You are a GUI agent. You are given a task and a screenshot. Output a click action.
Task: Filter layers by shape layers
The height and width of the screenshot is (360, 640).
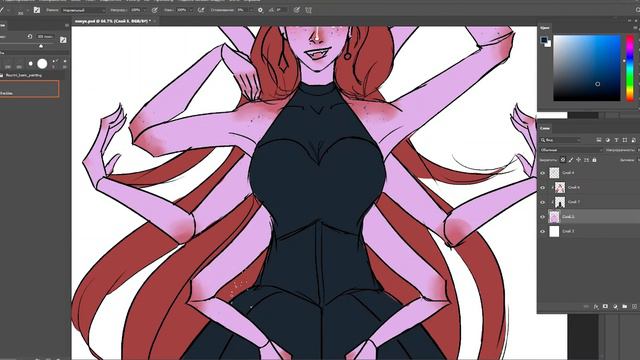(625, 140)
